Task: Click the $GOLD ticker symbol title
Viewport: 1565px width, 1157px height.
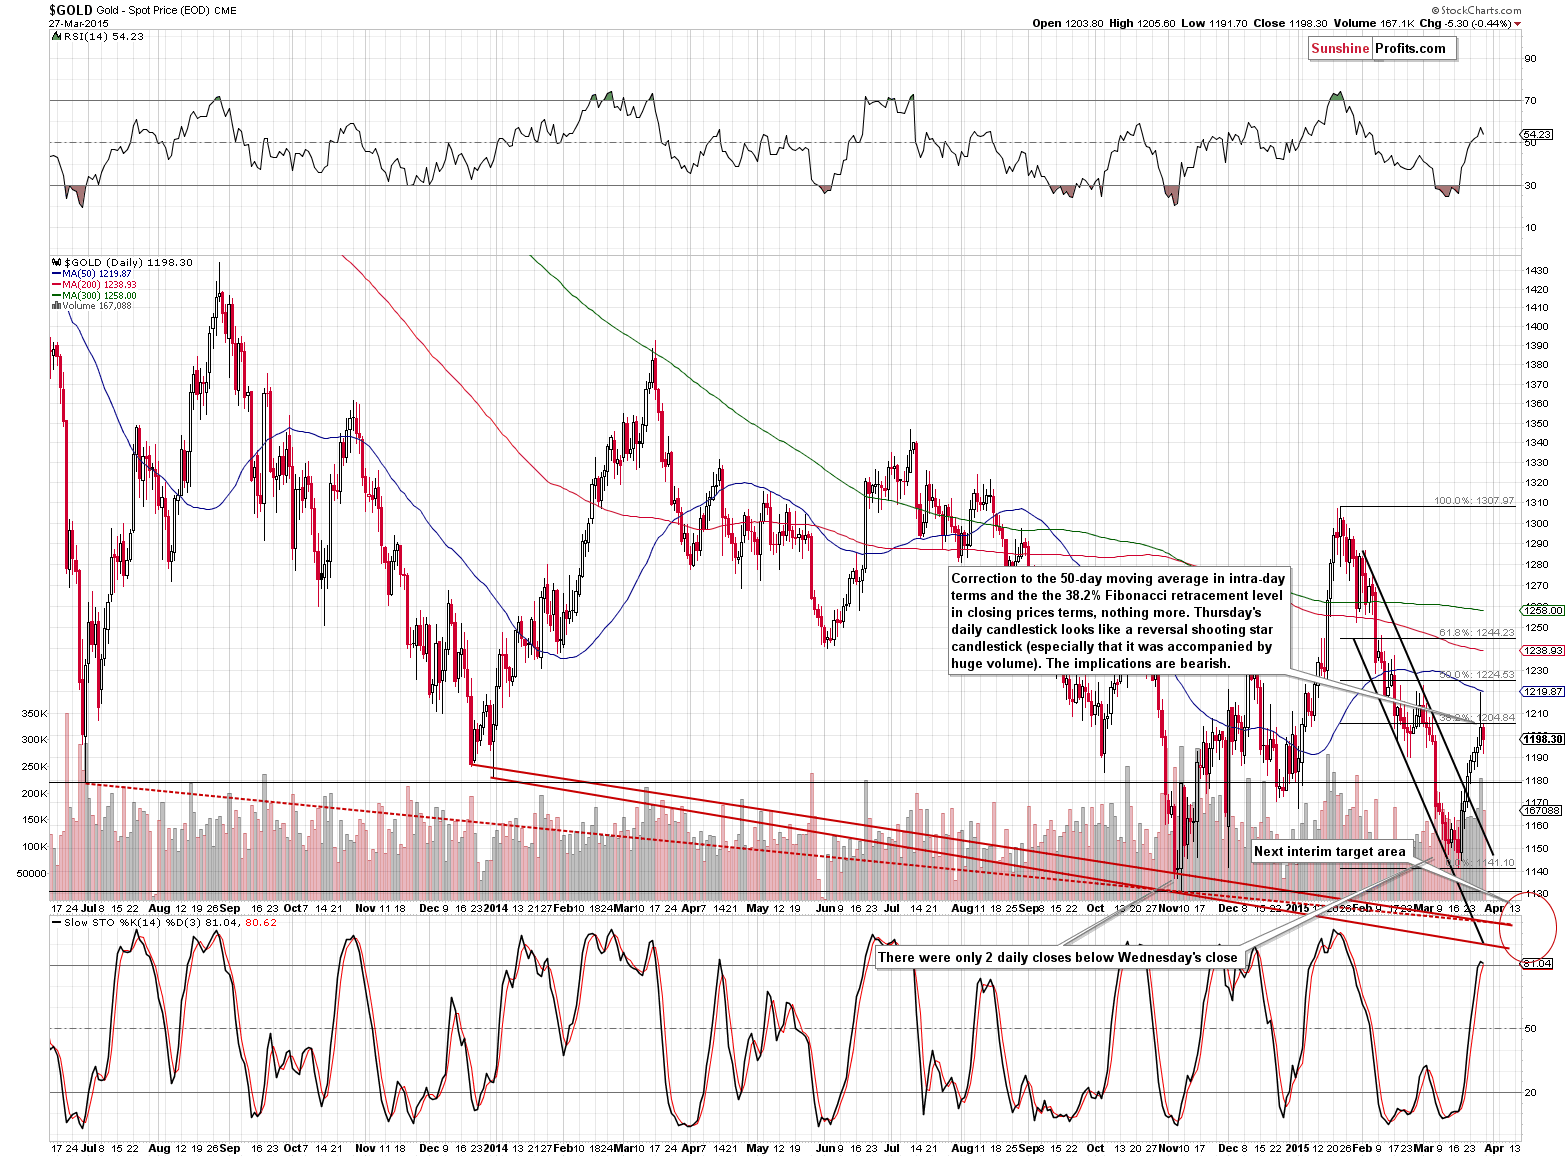Action: click(x=70, y=10)
